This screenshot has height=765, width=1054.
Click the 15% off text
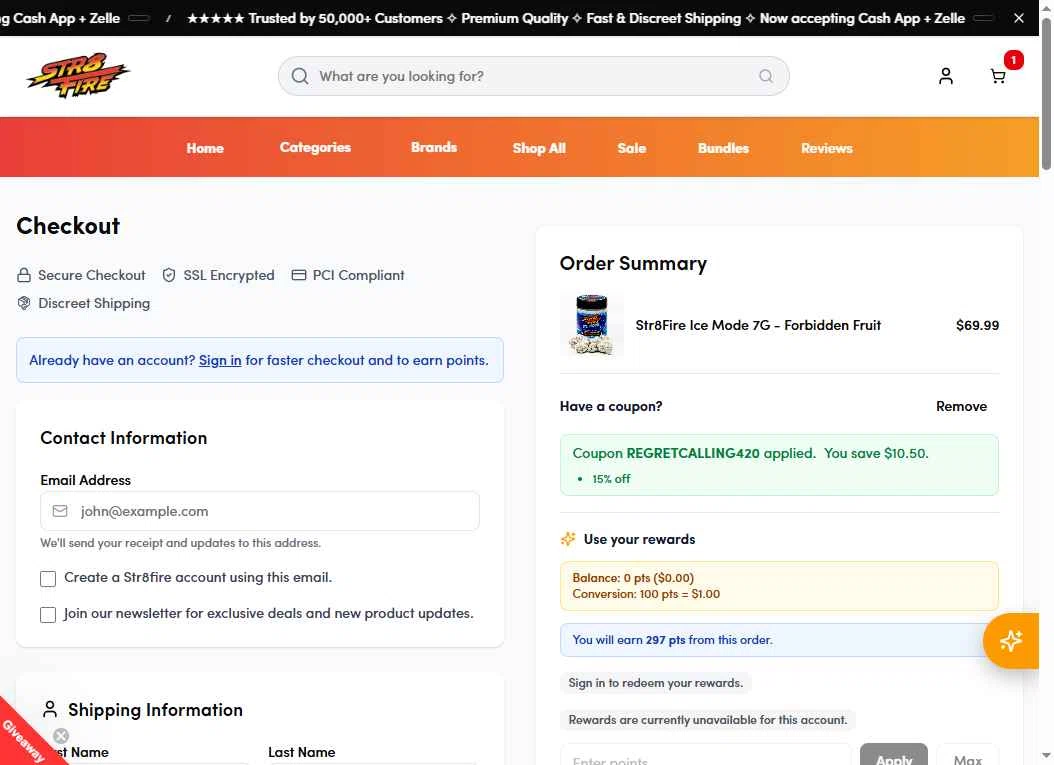coord(611,479)
